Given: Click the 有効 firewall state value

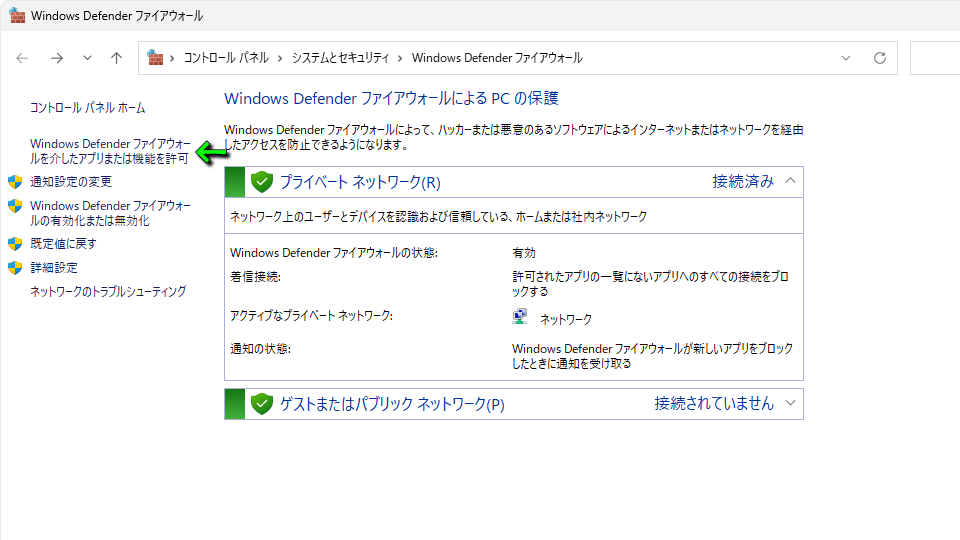Looking at the screenshot, I should 524,253.
